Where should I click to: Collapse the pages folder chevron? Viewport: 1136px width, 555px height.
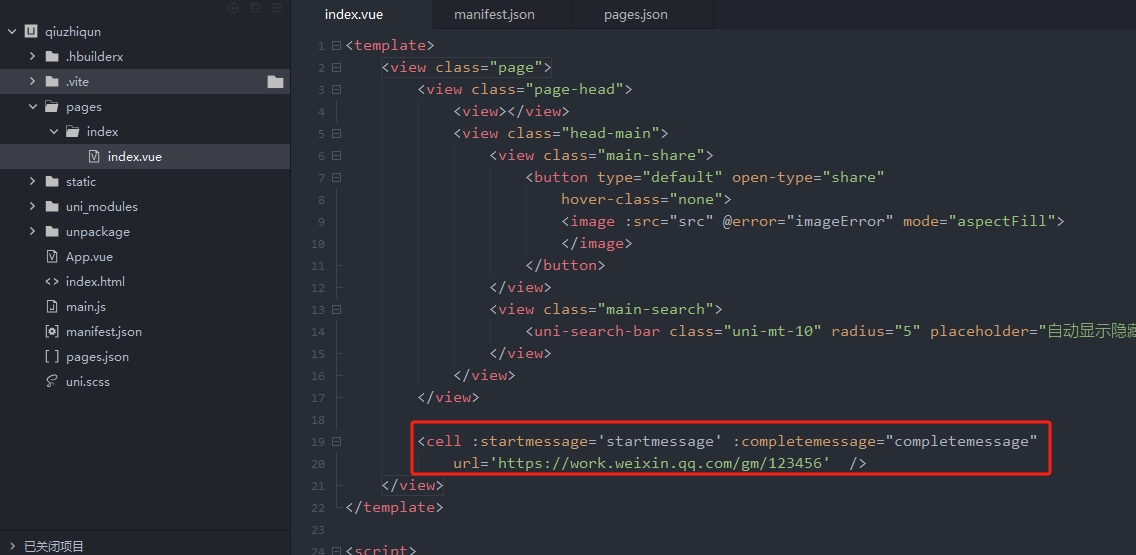pyautogui.click(x=32, y=107)
